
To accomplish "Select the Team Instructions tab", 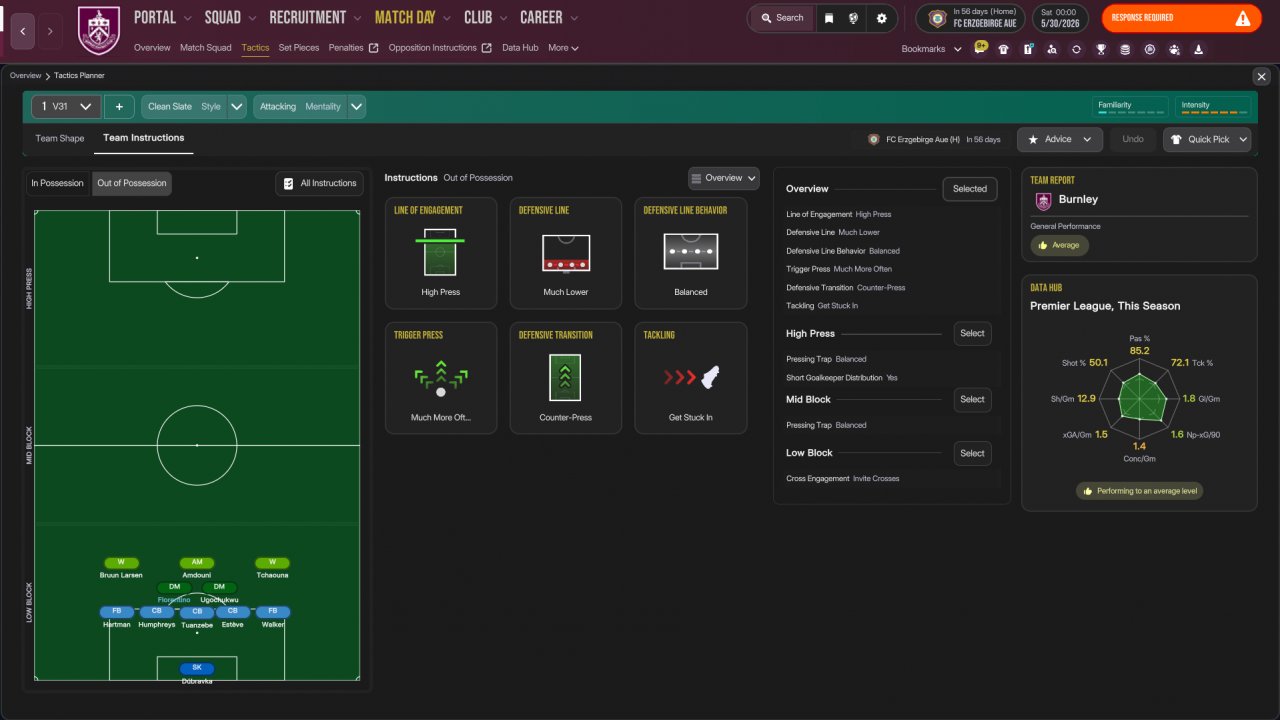I will pos(144,138).
